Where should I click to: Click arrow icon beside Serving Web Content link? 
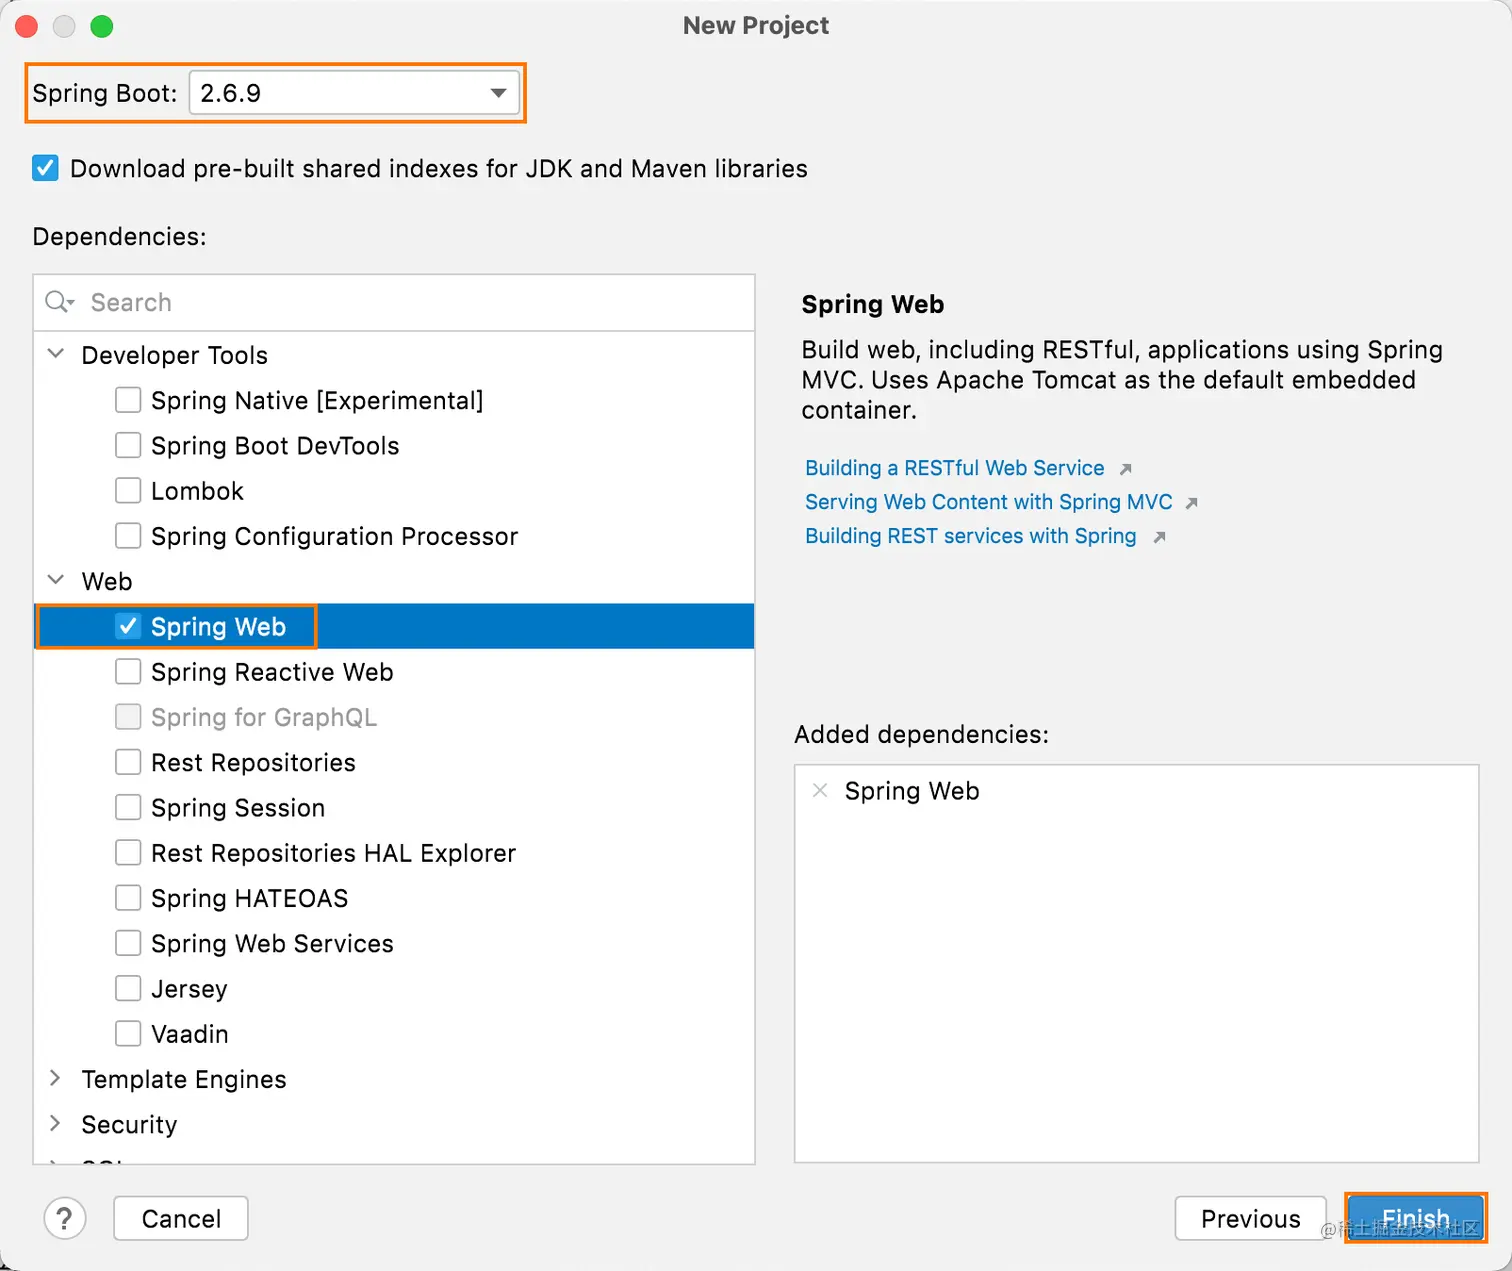[1191, 503]
